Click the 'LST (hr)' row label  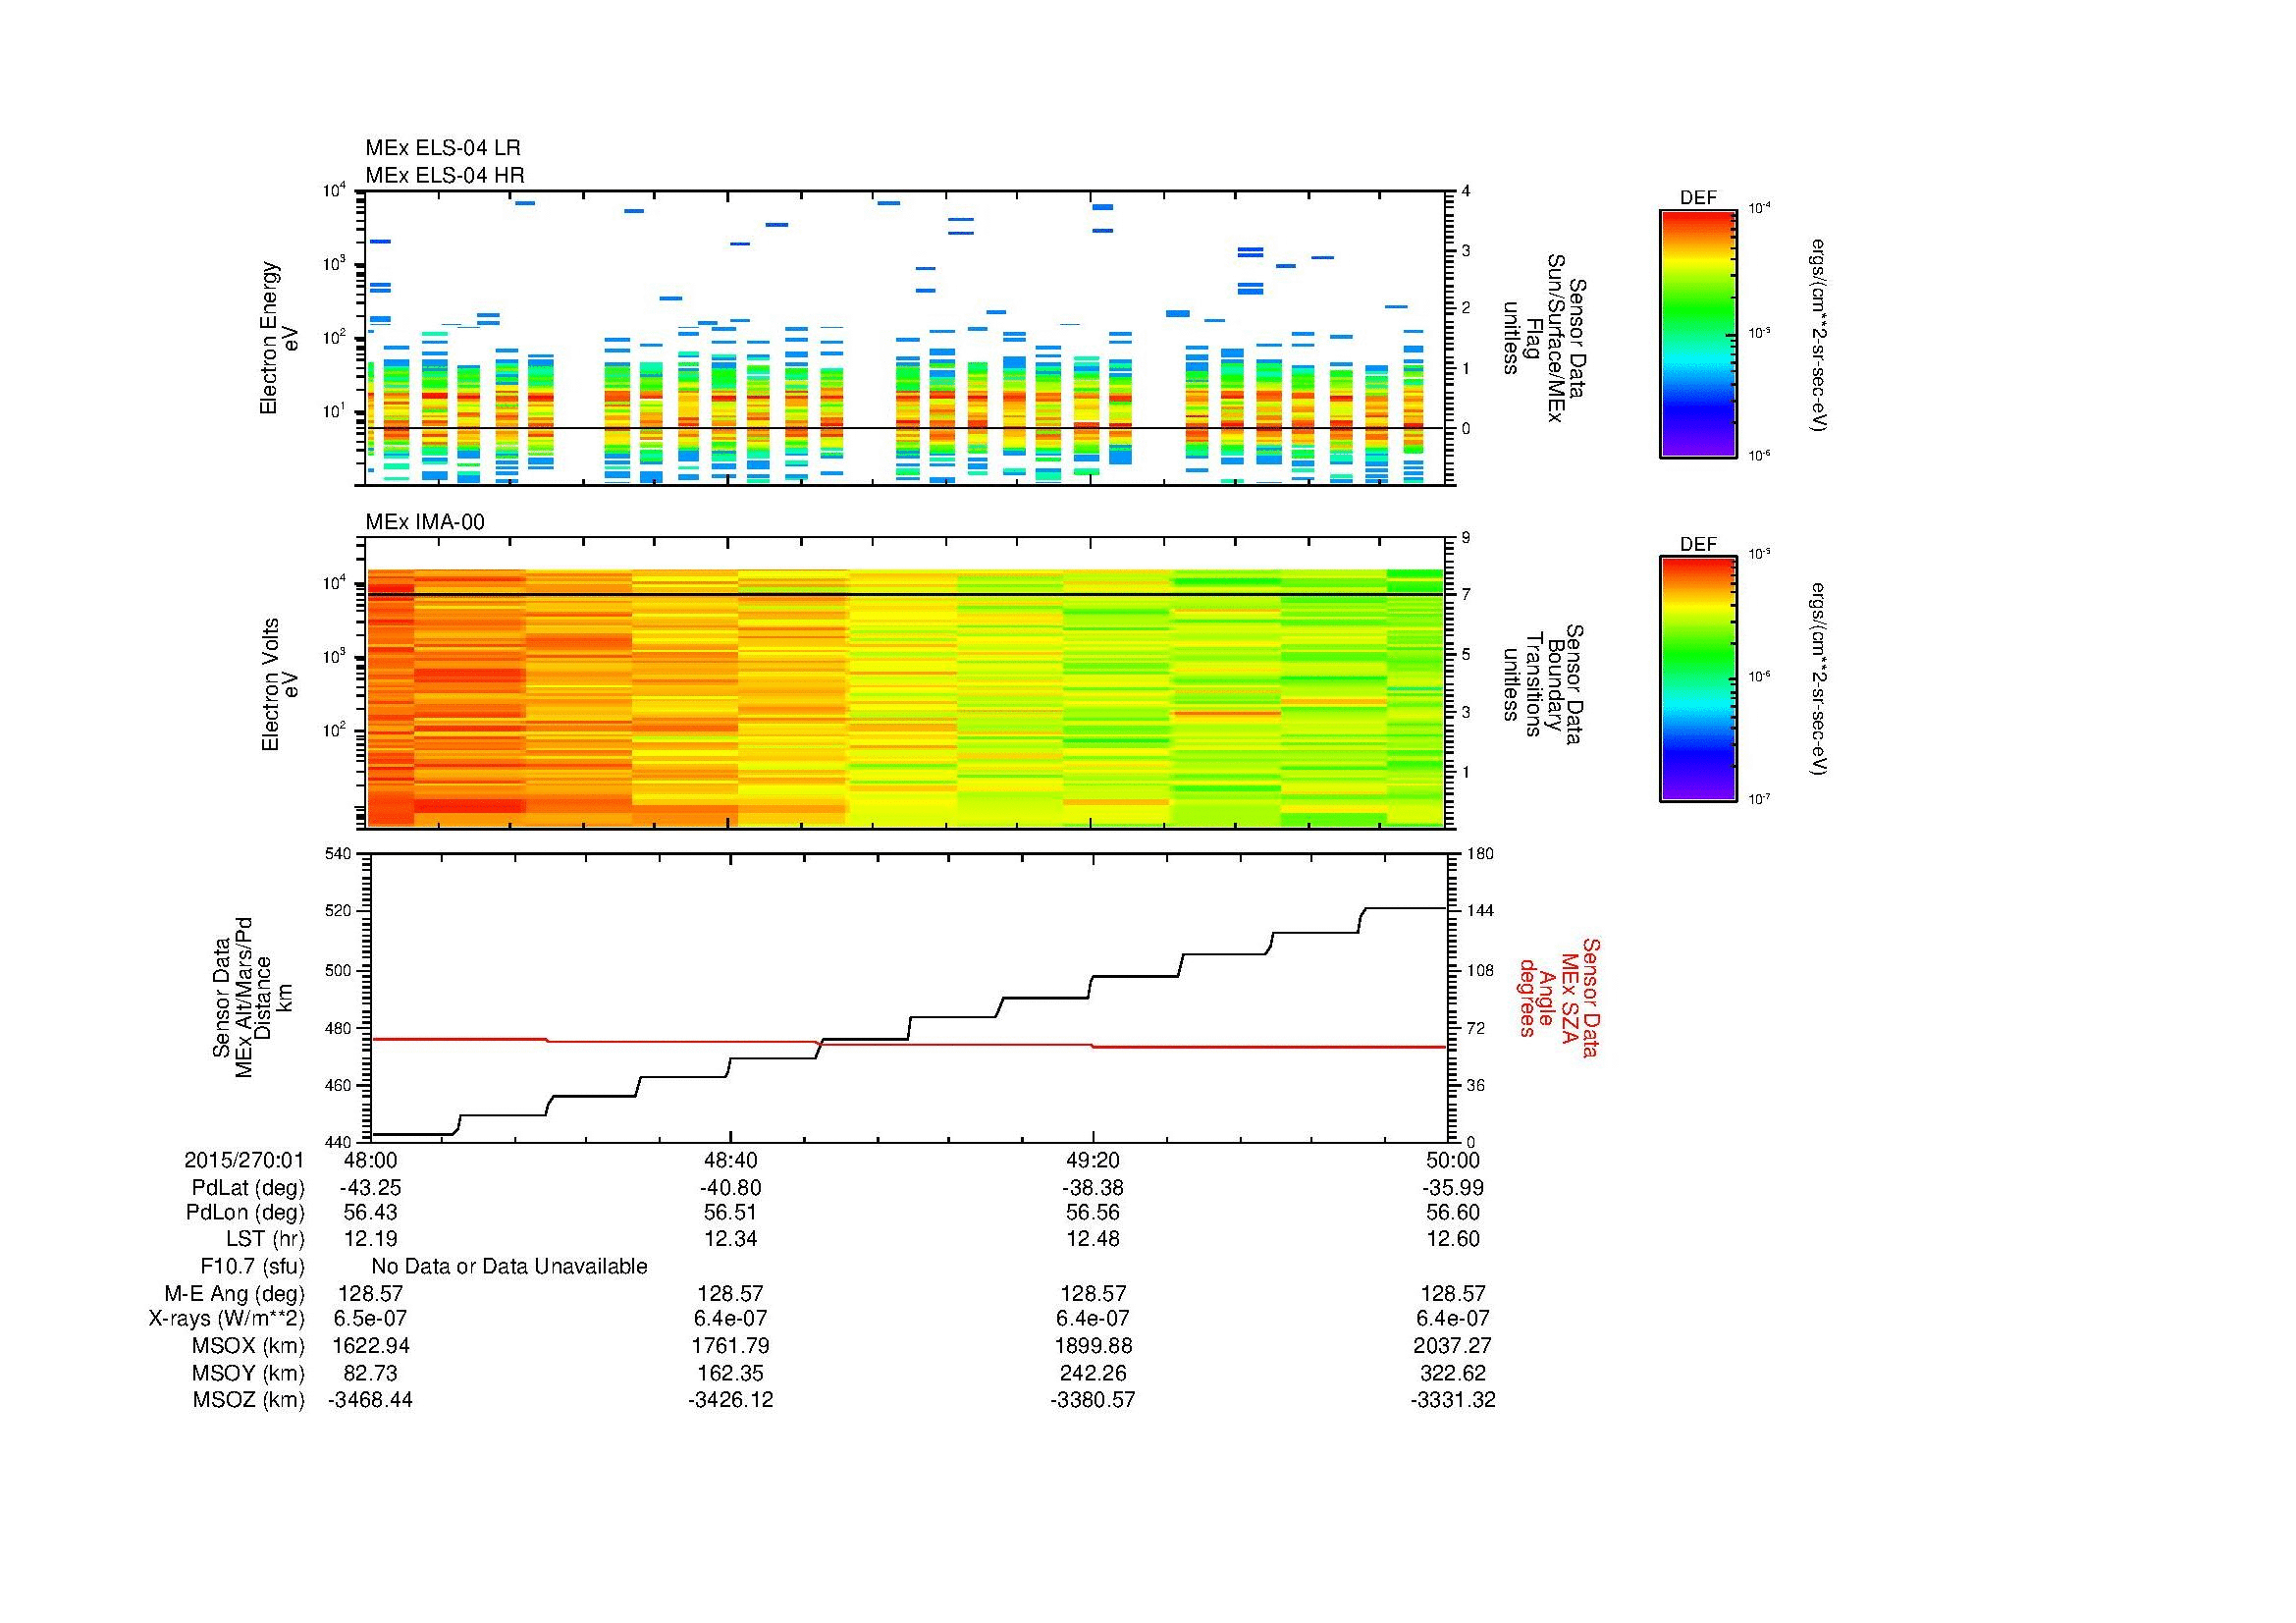point(265,1239)
